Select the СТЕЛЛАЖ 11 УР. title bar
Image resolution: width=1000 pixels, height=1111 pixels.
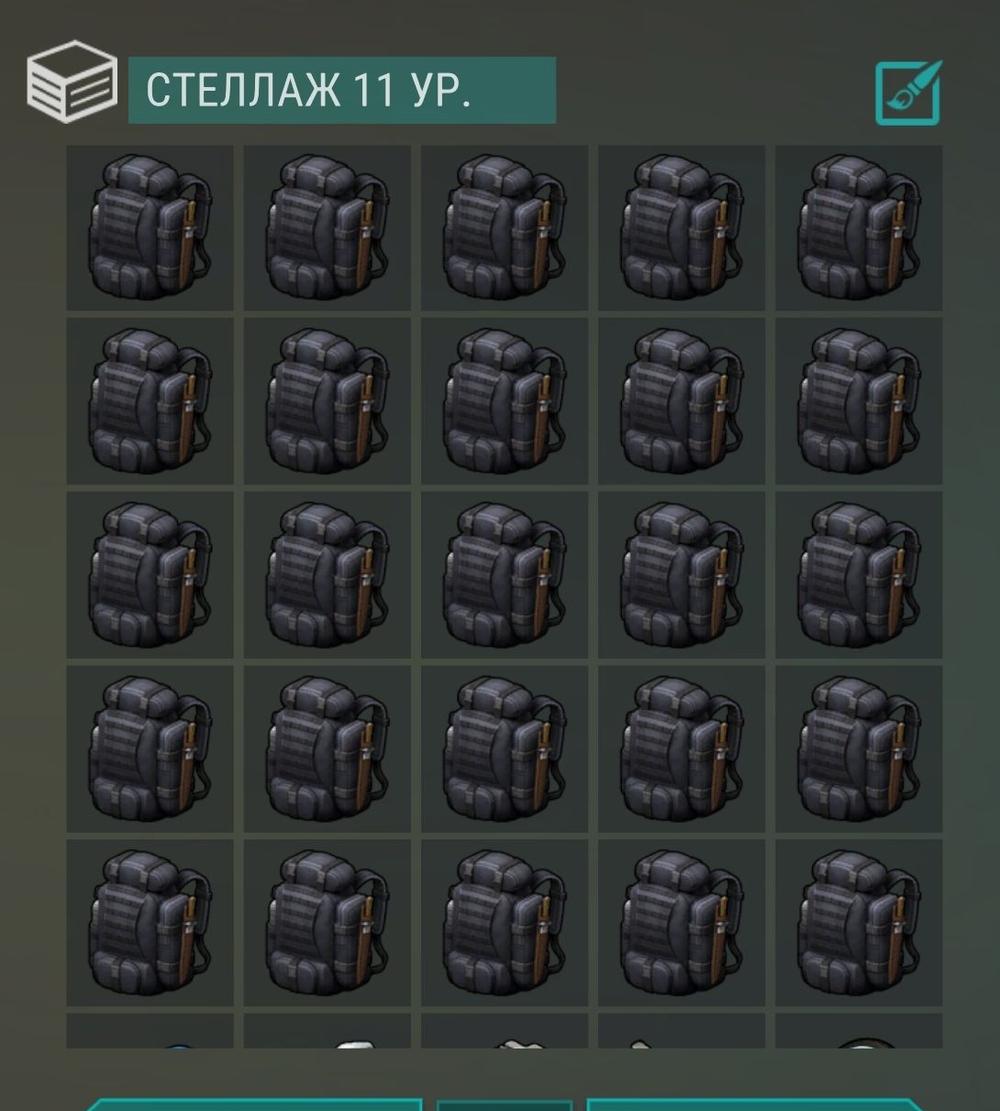[x=342, y=91]
